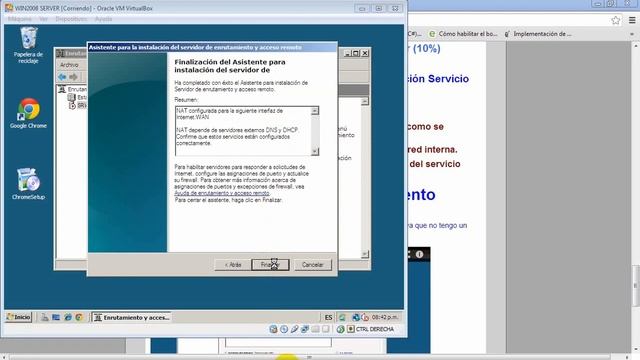The width and height of the screenshot is (640, 360).
Task: Click the VirtualBox USB status icon
Action: [x=294, y=329]
